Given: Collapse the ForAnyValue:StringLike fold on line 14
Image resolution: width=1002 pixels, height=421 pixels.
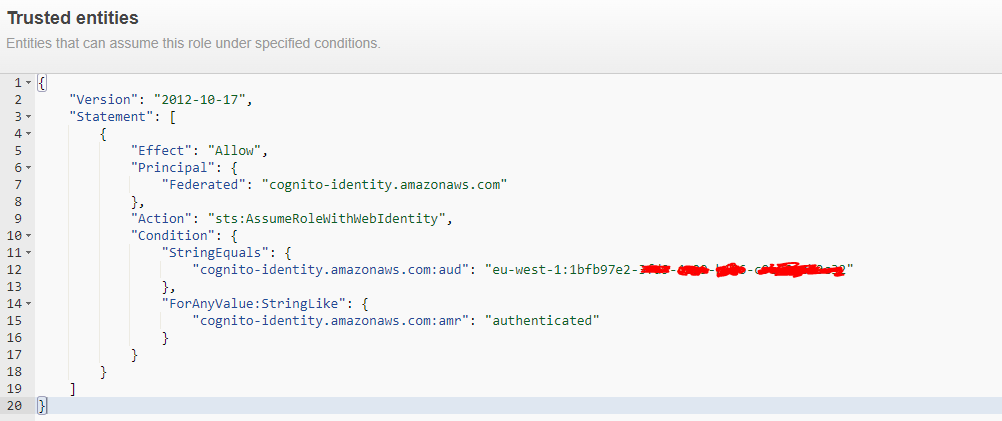Looking at the screenshot, I should pos(28,304).
